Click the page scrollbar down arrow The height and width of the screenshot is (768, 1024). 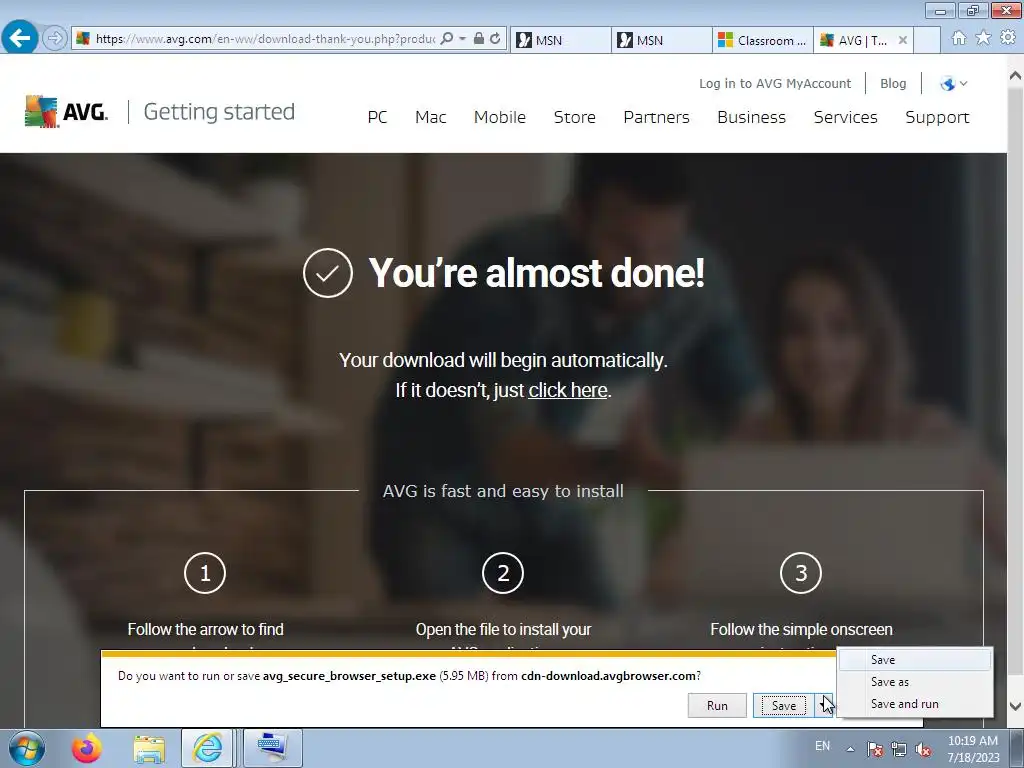pos(1016,705)
